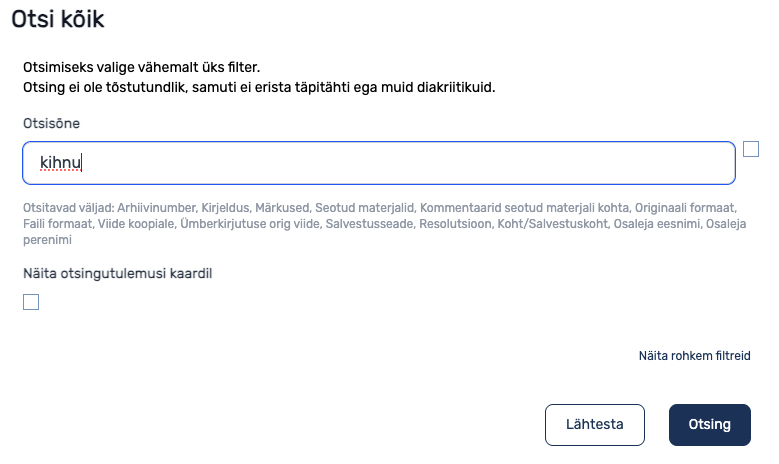Expand filters via Näita rohkem filtreid
This screenshot has height=464, width=779.
pyautogui.click(x=694, y=356)
